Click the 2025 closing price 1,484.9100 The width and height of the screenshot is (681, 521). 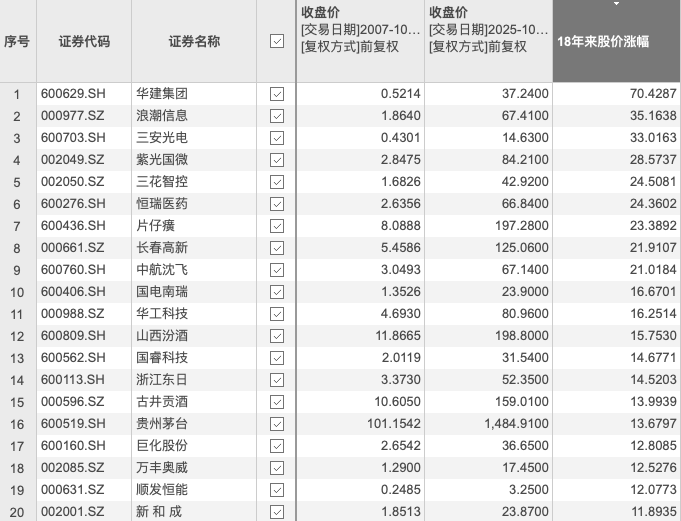[x=516, y=424]
